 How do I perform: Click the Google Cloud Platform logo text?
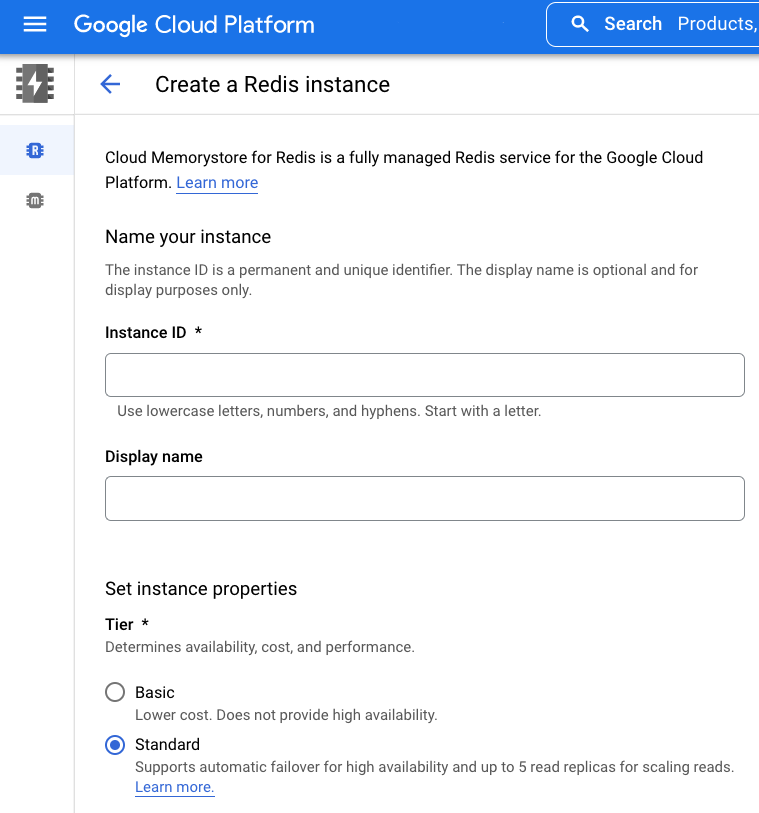(x=194, y=25)
